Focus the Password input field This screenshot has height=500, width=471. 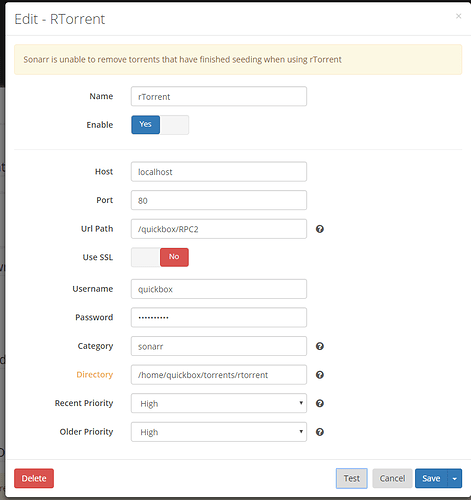point(219,317)
